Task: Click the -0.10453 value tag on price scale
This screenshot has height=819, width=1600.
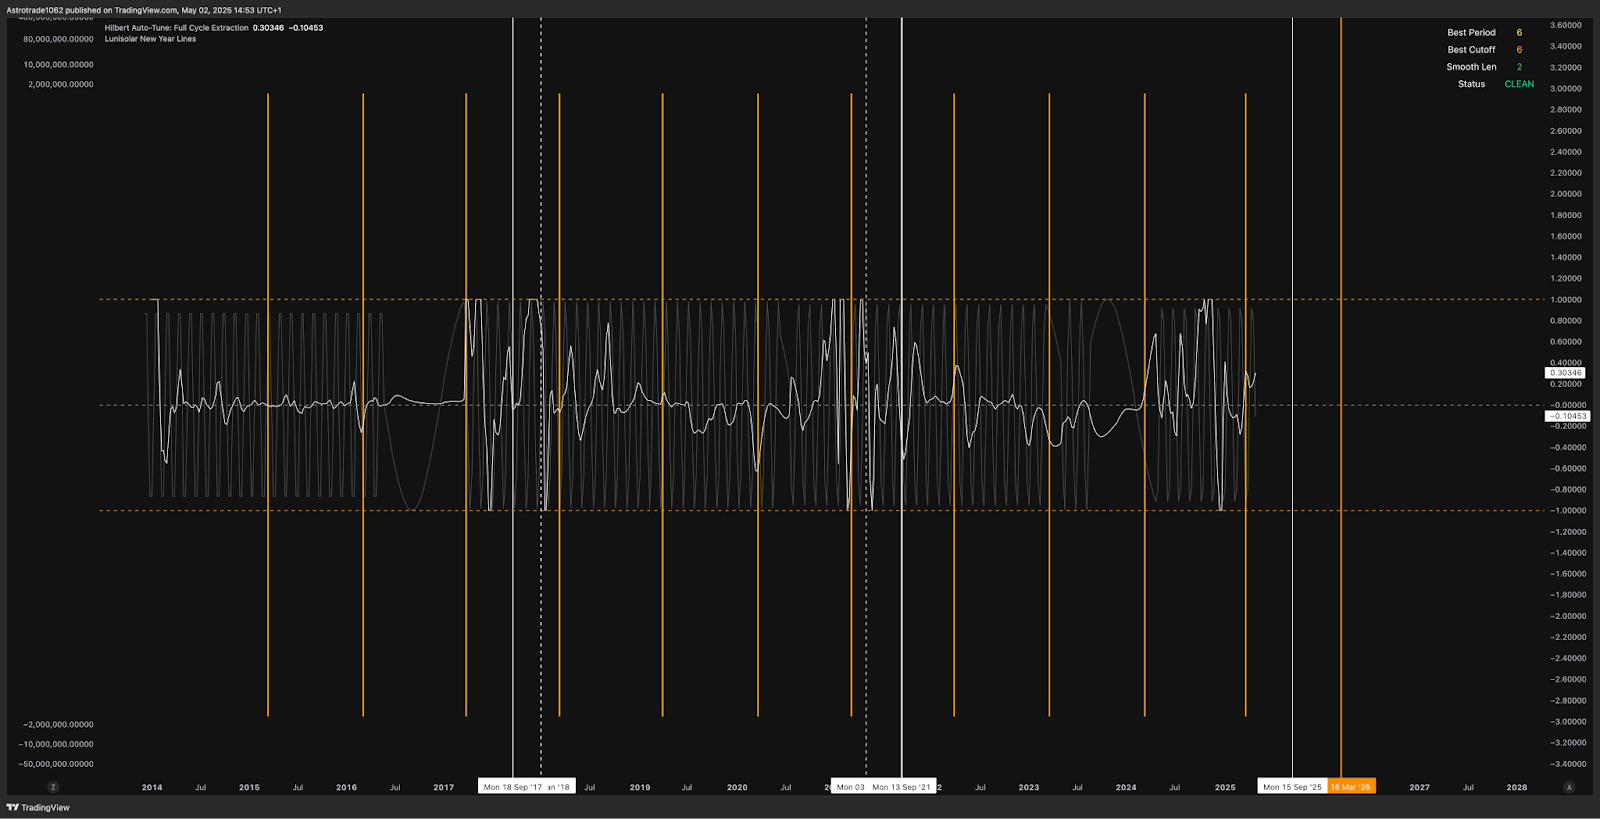Action: tap(1567, 416)
